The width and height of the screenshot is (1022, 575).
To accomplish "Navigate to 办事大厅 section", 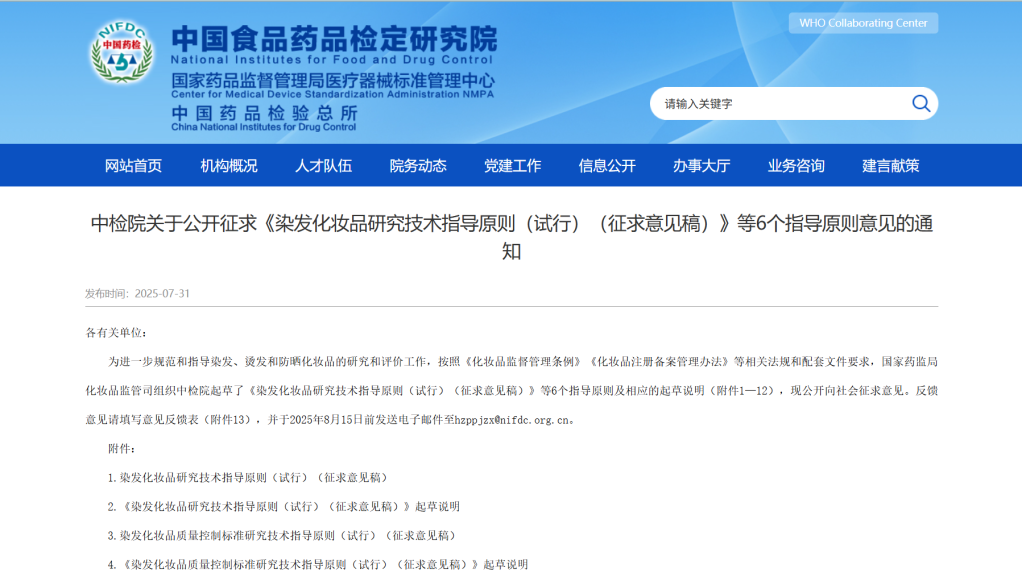I will (701, 166).
